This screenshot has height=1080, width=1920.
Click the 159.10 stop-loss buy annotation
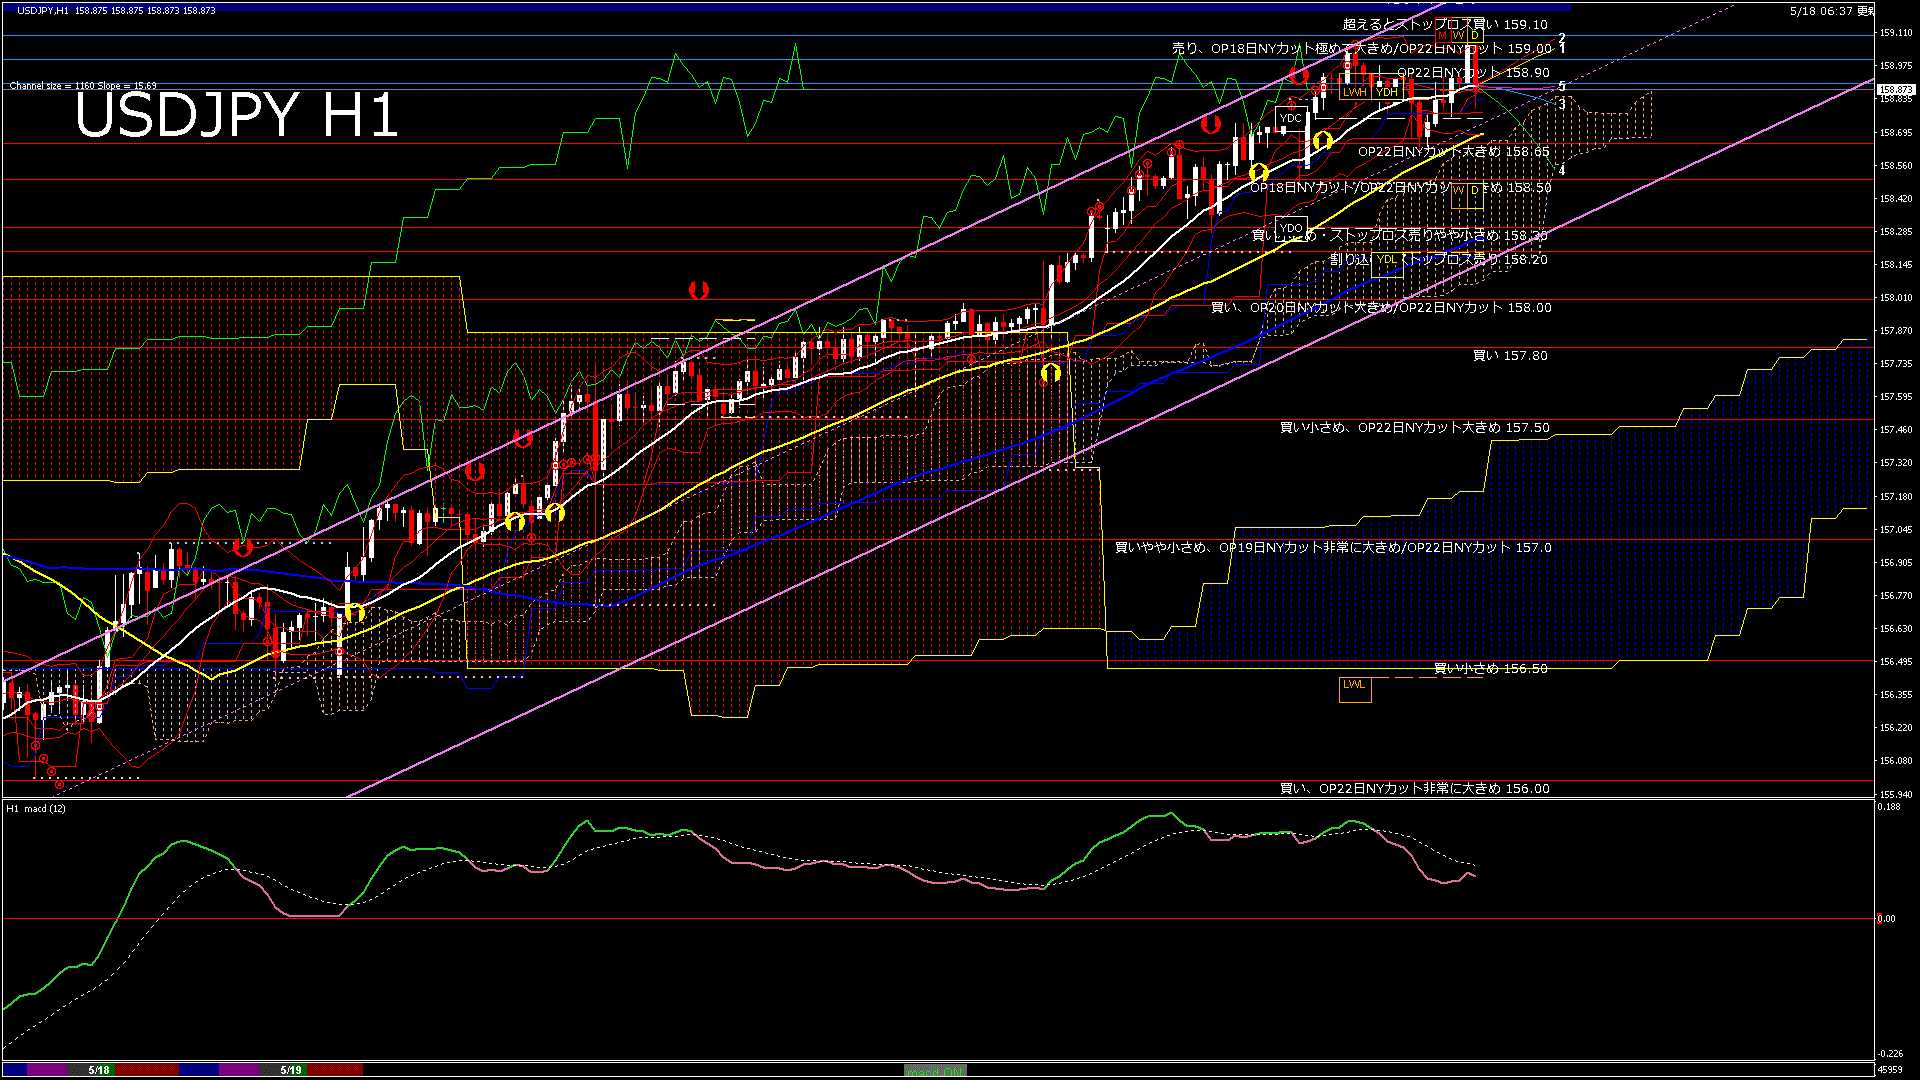(x=1445, y=24)
